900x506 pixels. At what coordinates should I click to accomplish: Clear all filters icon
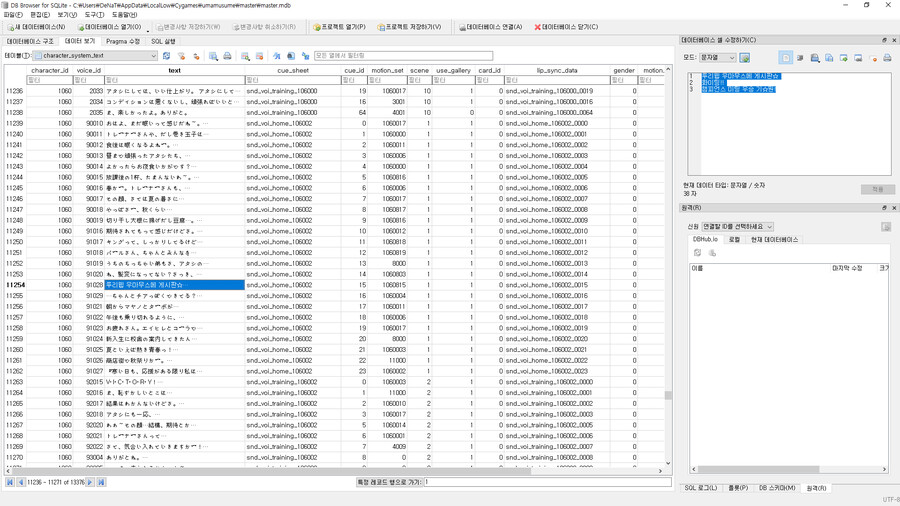[x=181, y=56]
